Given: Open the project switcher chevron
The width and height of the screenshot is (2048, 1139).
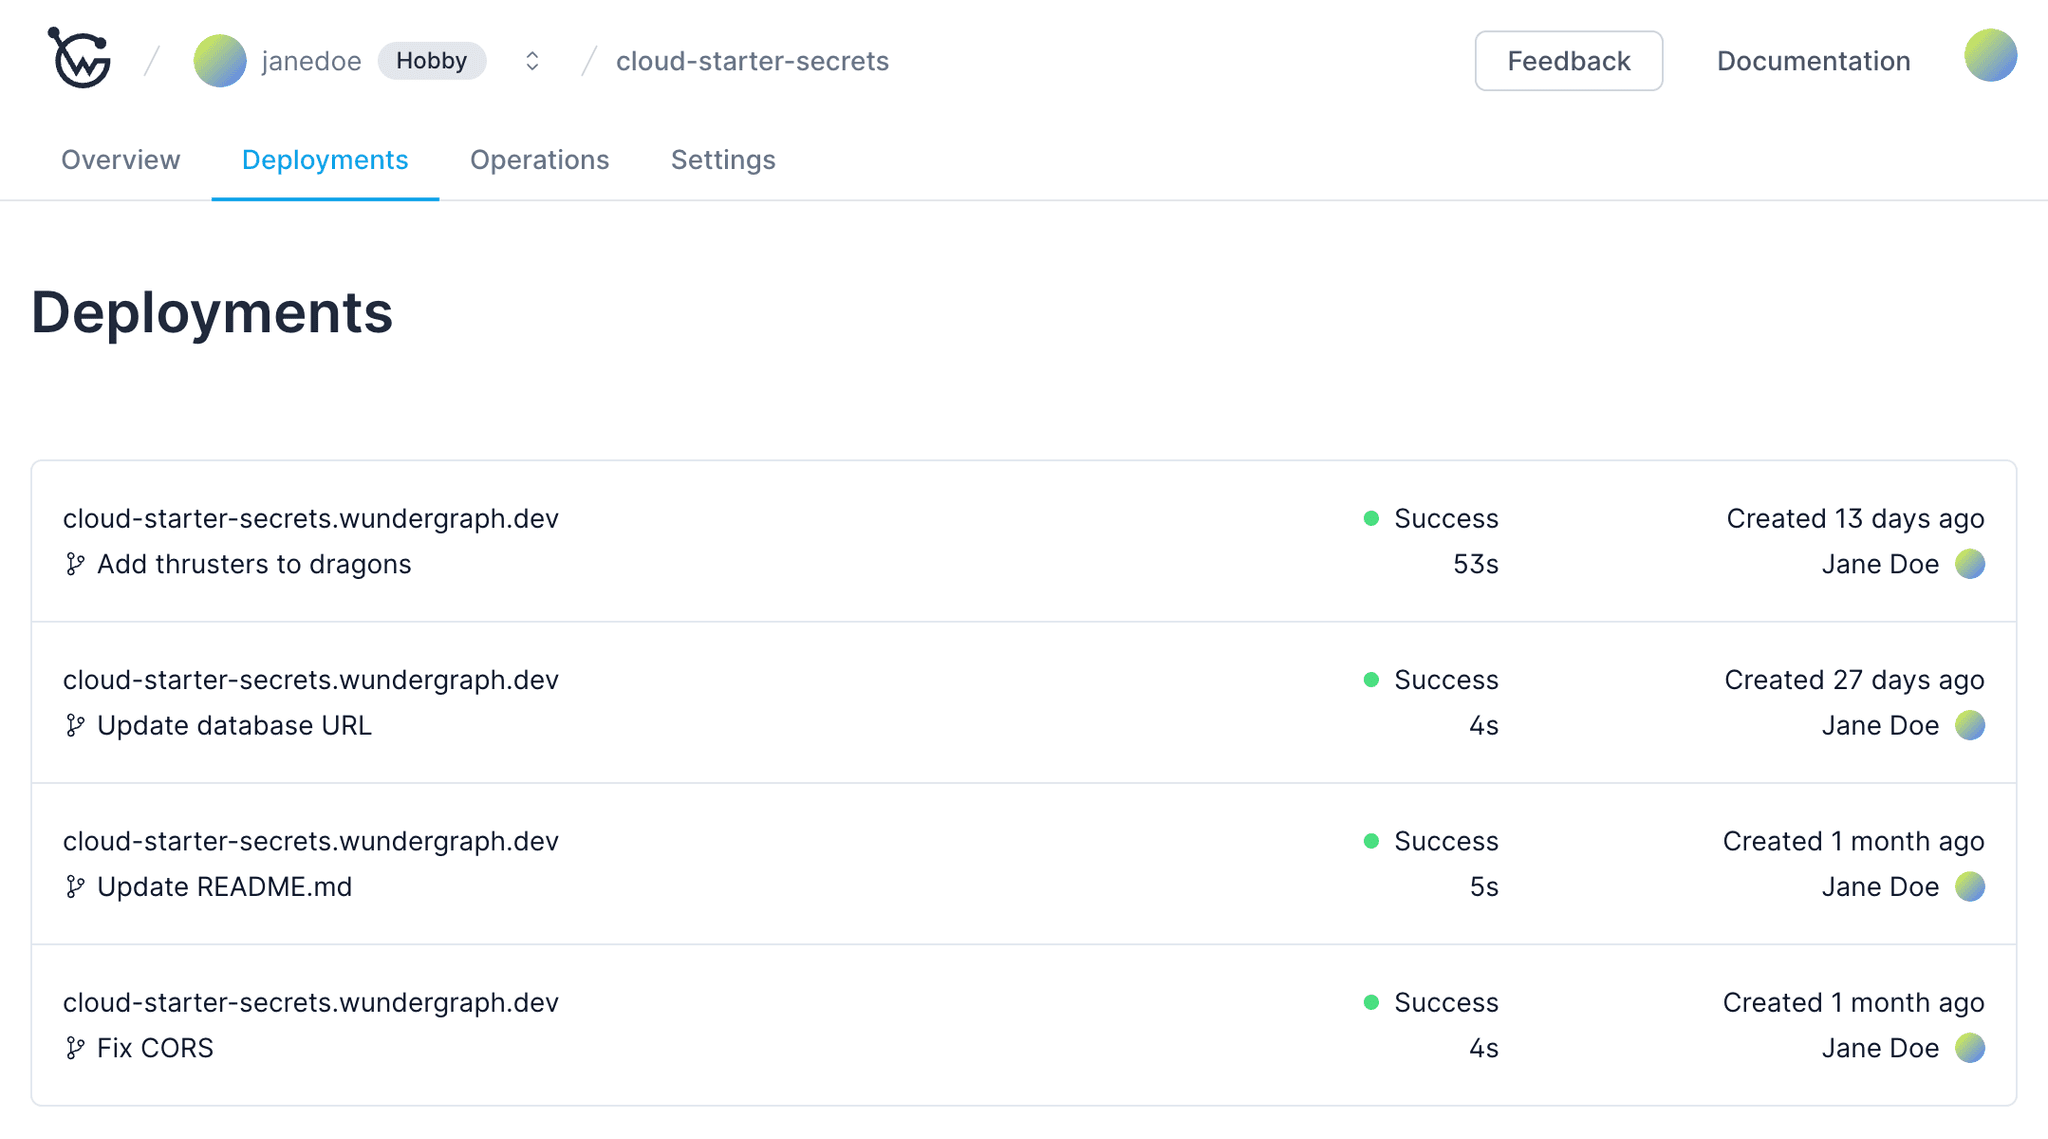Looking at the screenshot, I should (x=531, y=60).
